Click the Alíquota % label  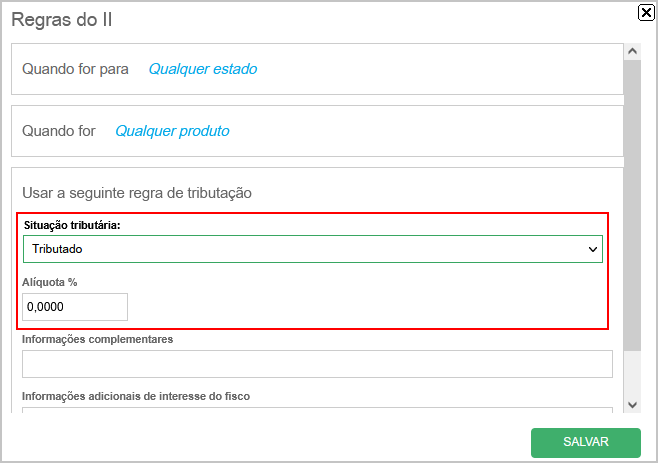(x=50, y=283)
